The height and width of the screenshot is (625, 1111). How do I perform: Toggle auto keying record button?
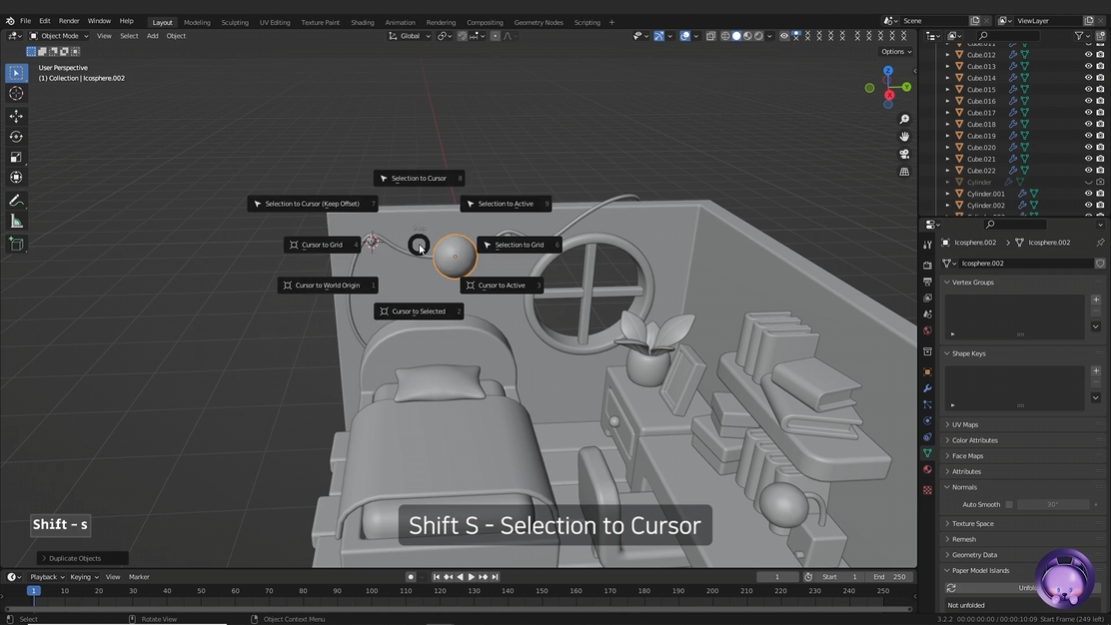410,577
